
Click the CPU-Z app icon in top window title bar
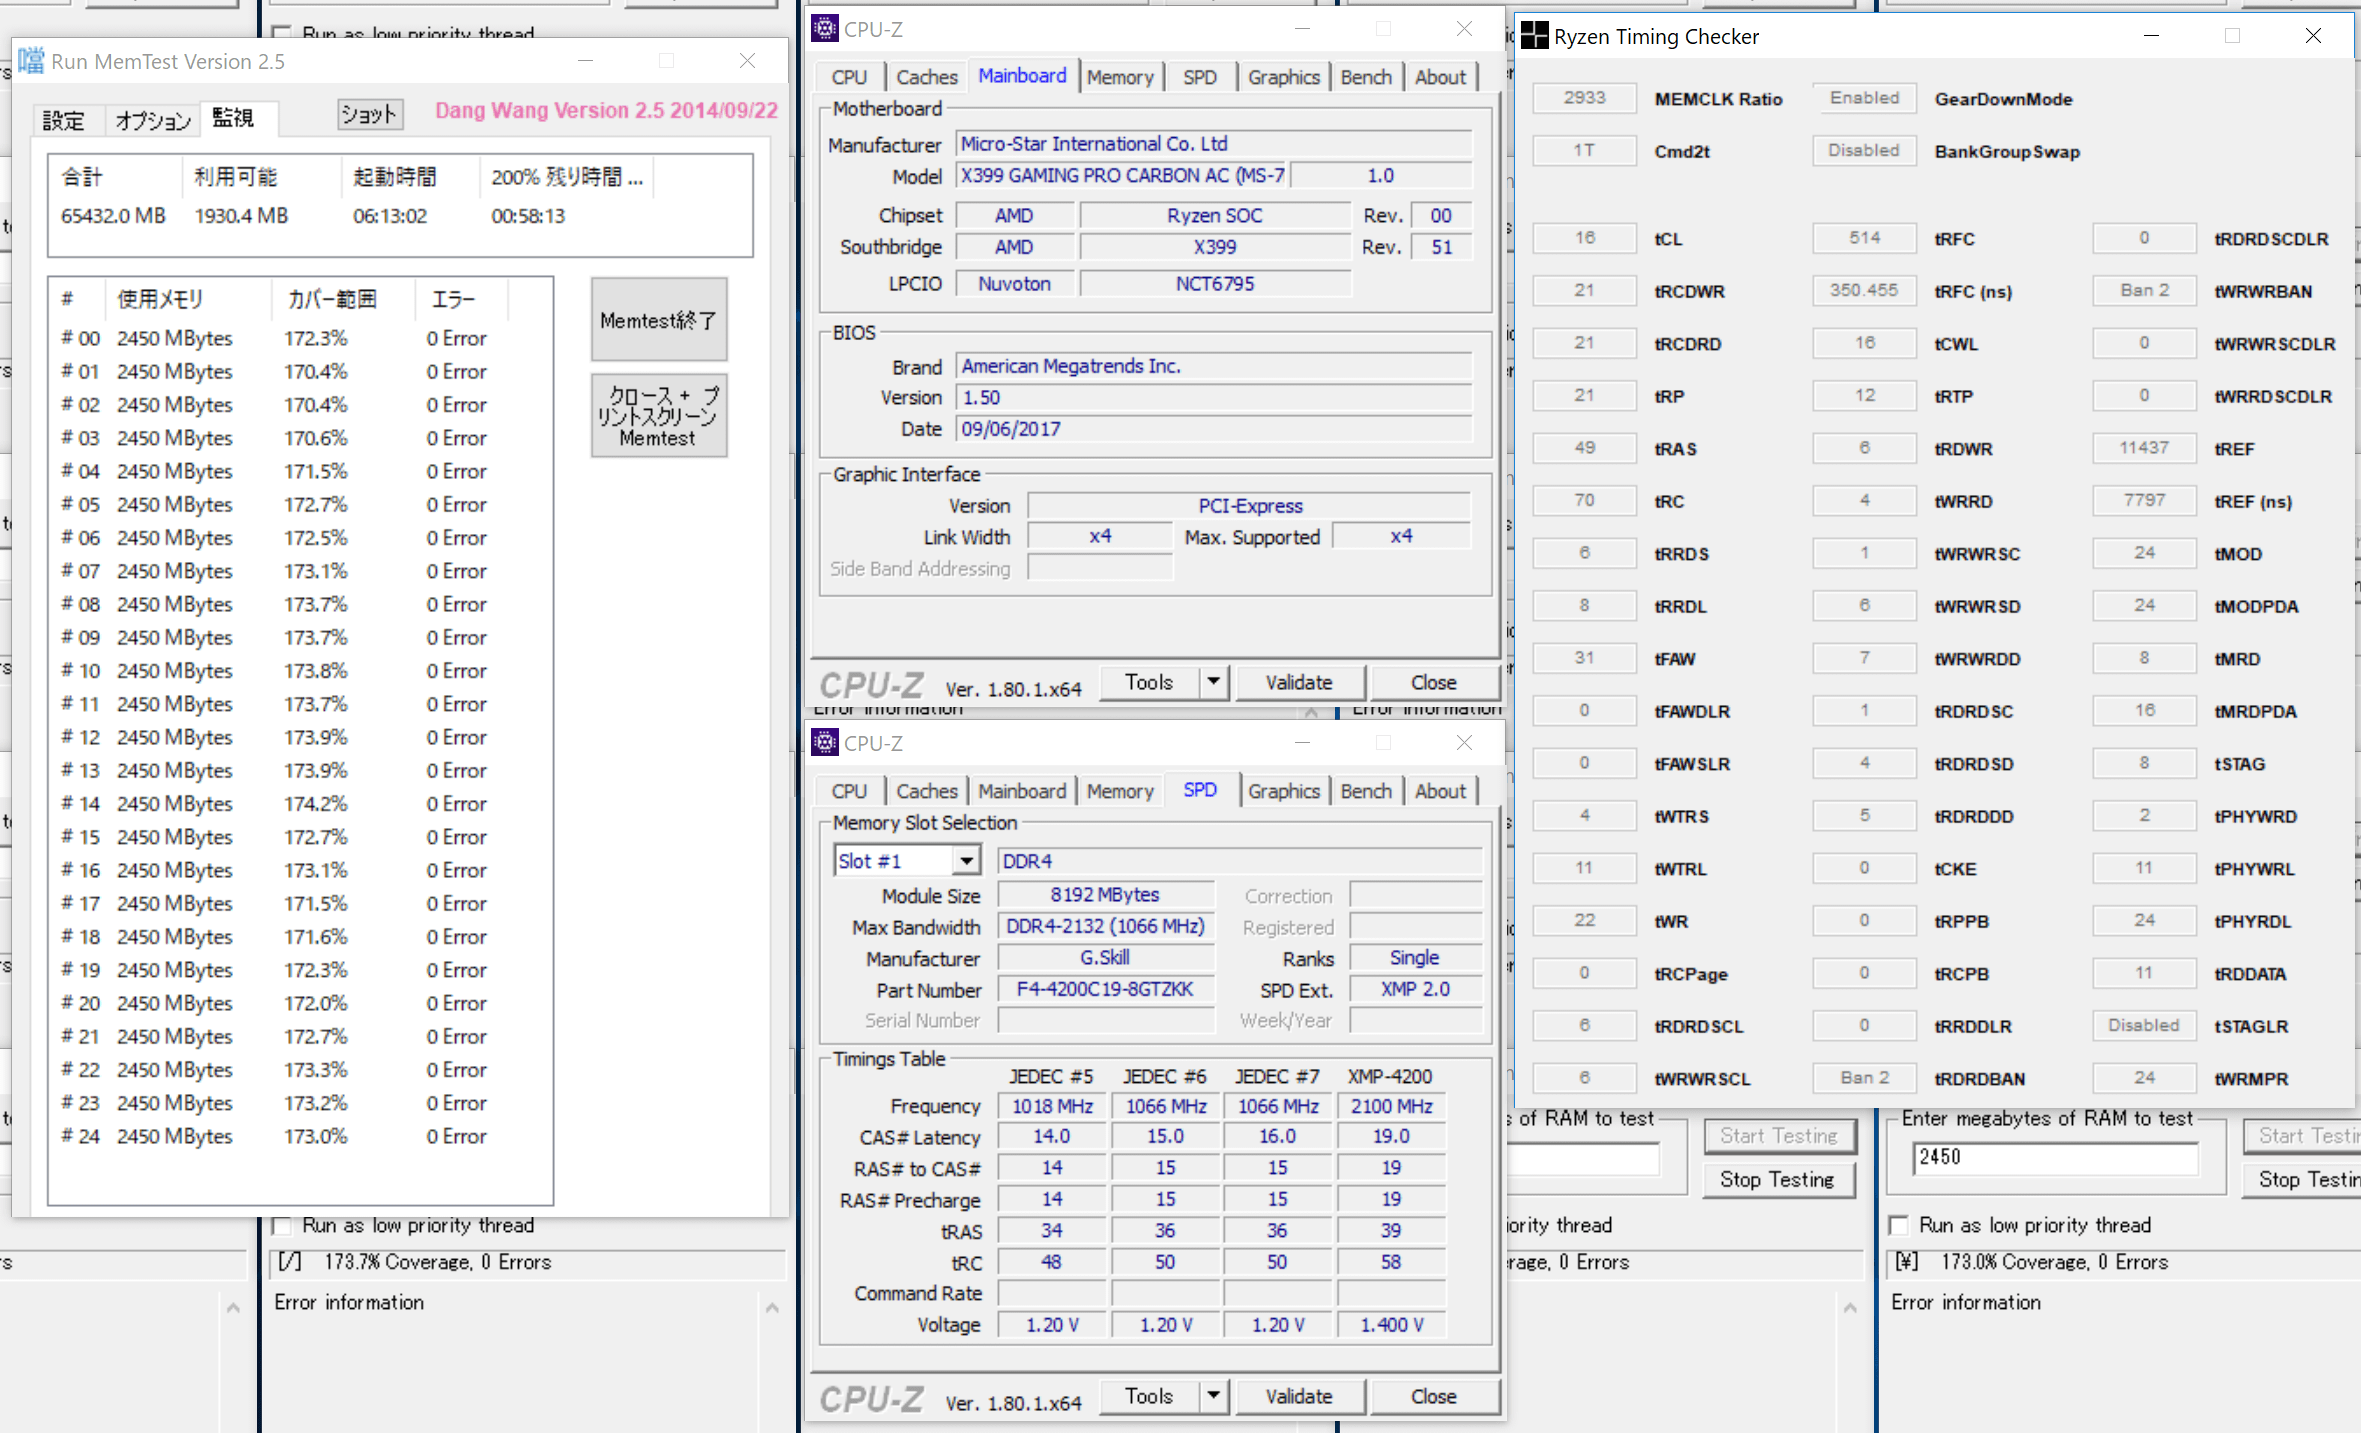point(824,29)
